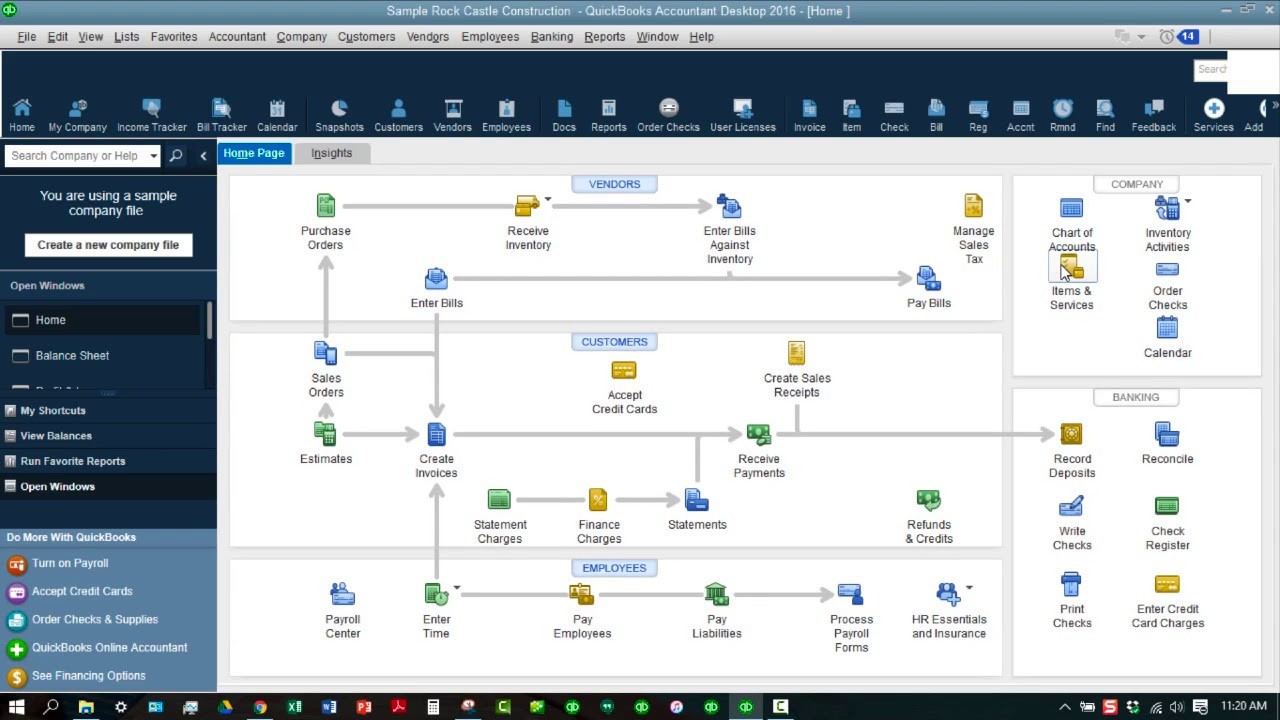Open Sales Orders
This screenshot has height=720, width=1280.
[325, 353]
